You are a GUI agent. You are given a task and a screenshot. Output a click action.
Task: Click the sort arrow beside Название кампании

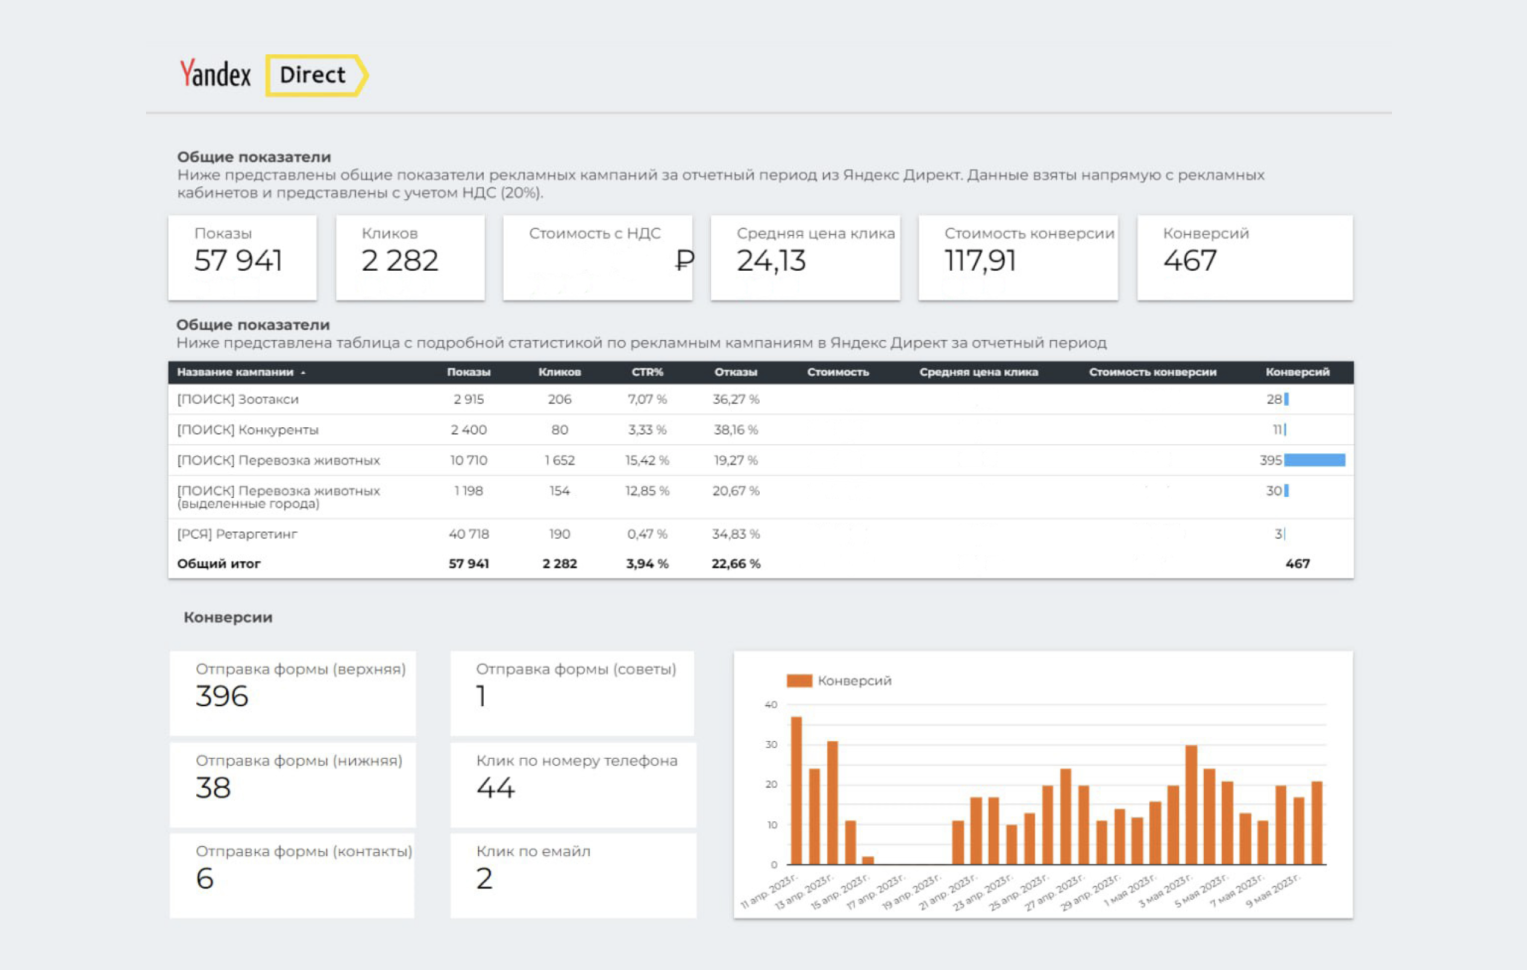(x=303, y=373)
